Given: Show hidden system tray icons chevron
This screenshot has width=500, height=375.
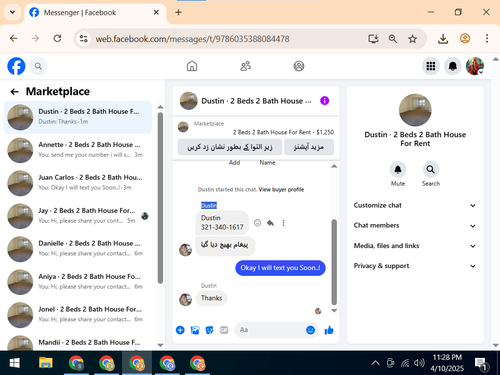Looking at the screenshot, I should coord(375,363).
